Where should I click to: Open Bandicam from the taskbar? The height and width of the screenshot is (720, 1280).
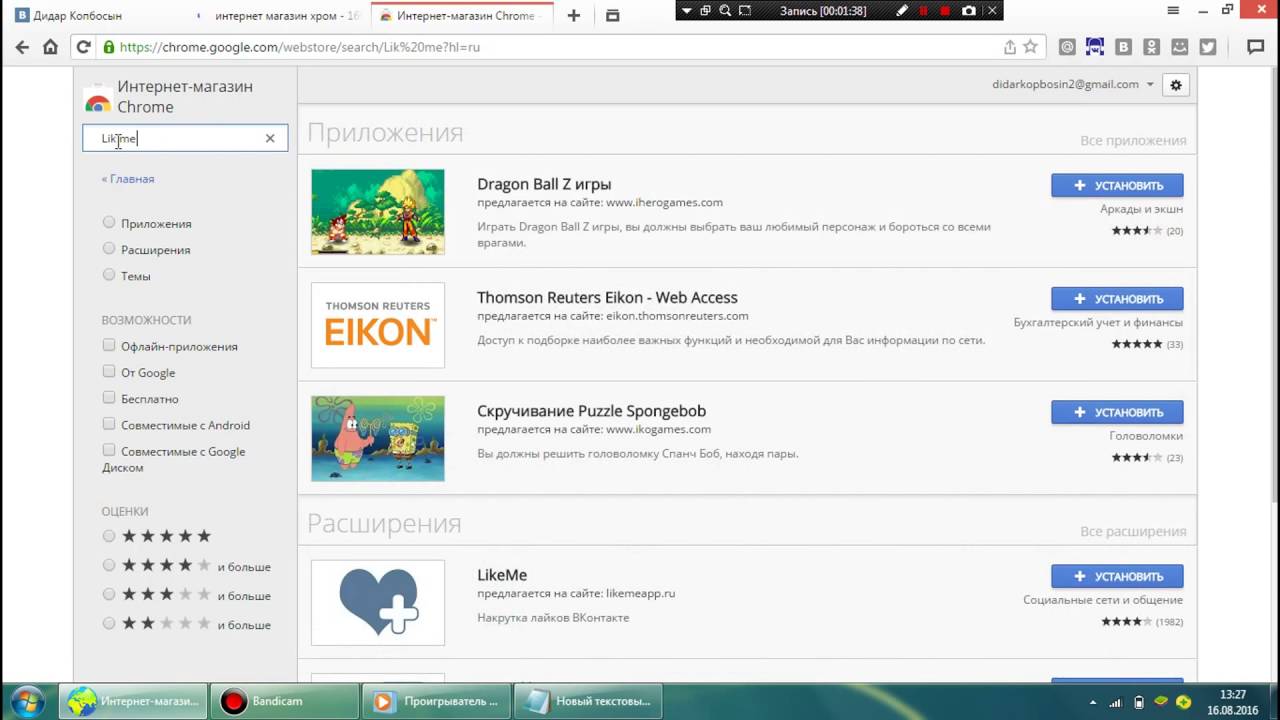coord(285,701)
